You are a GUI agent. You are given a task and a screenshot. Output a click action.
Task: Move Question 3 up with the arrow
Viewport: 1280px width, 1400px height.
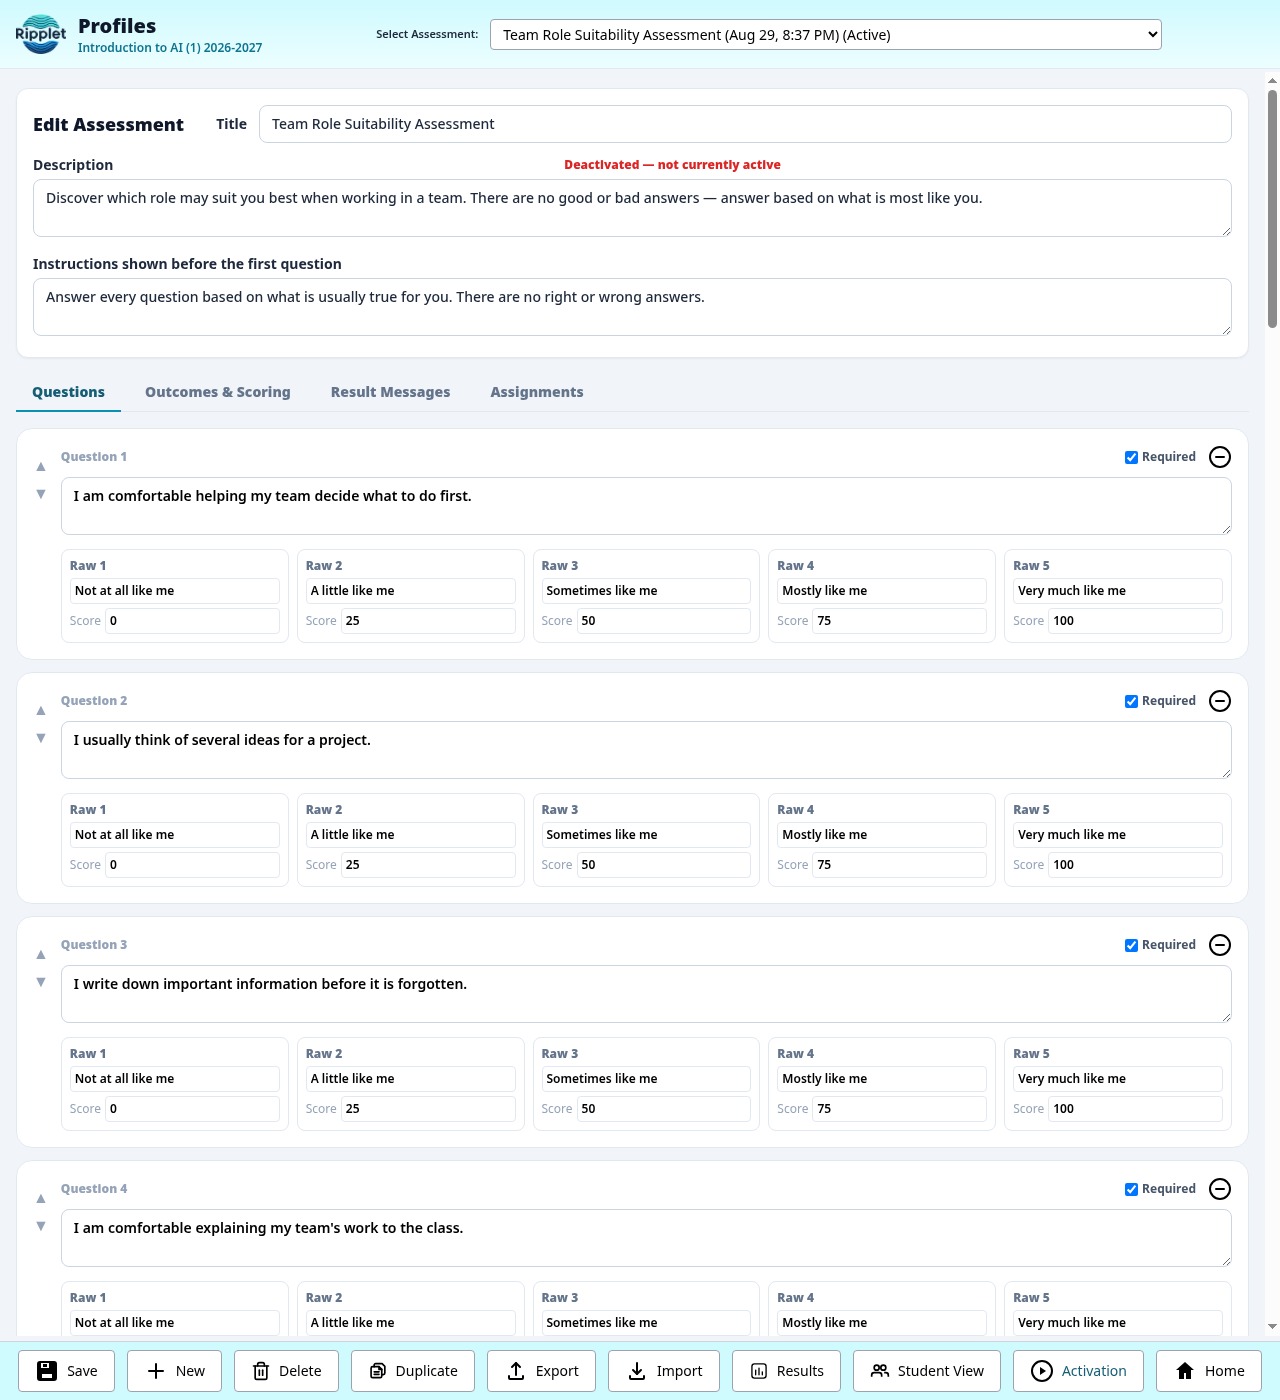point(41,954)
